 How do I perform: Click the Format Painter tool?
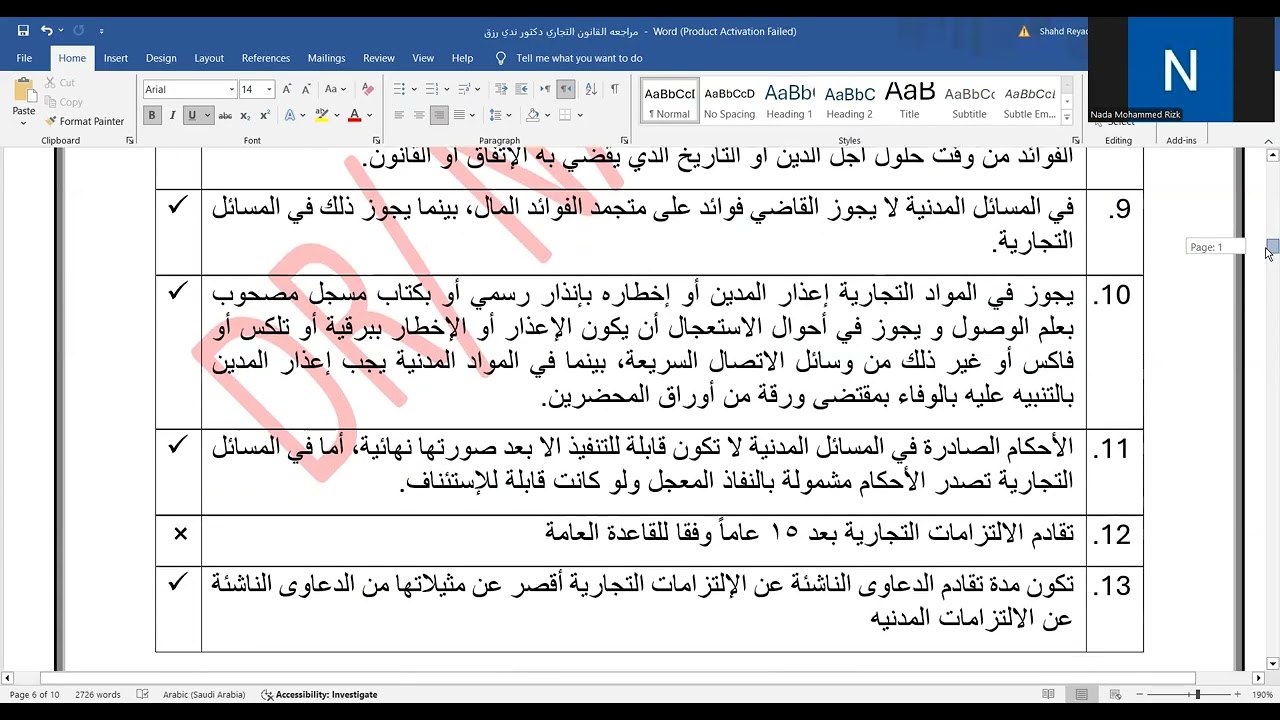pyautogui.click(x=84, y=121)
